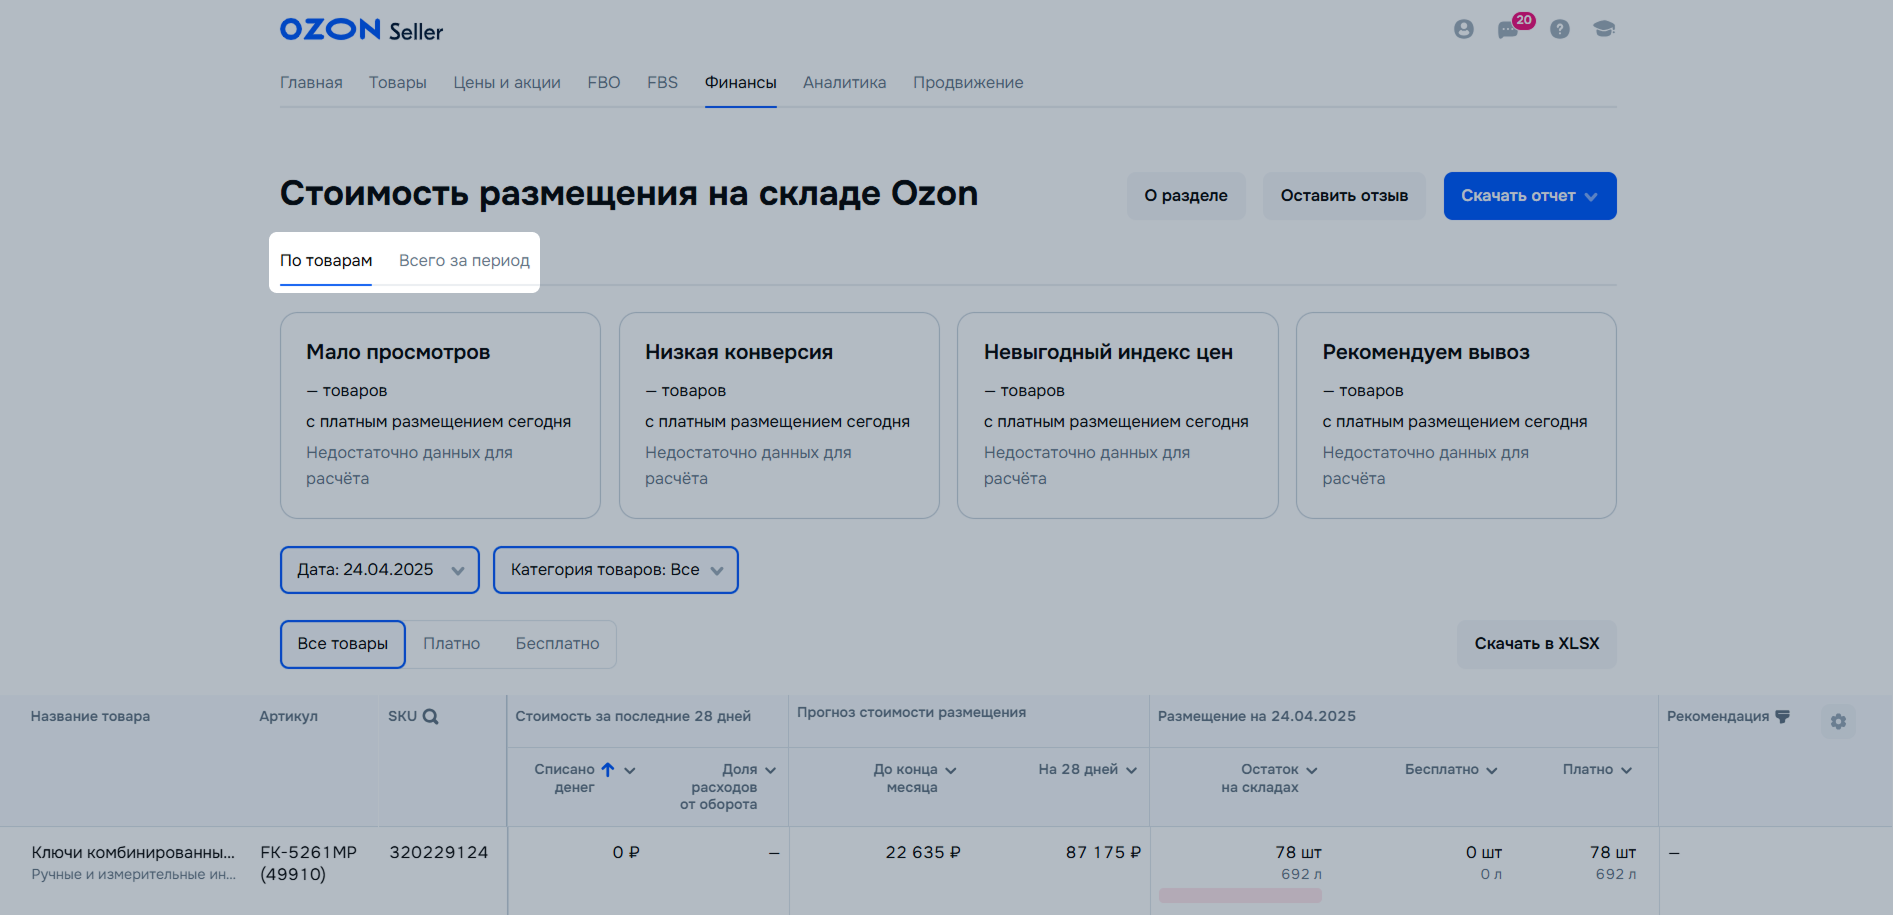Image resolution: width=1893 pixels, height=915 pixels.
Task: Open table column settings gear
Action: tap(1838, 722)
